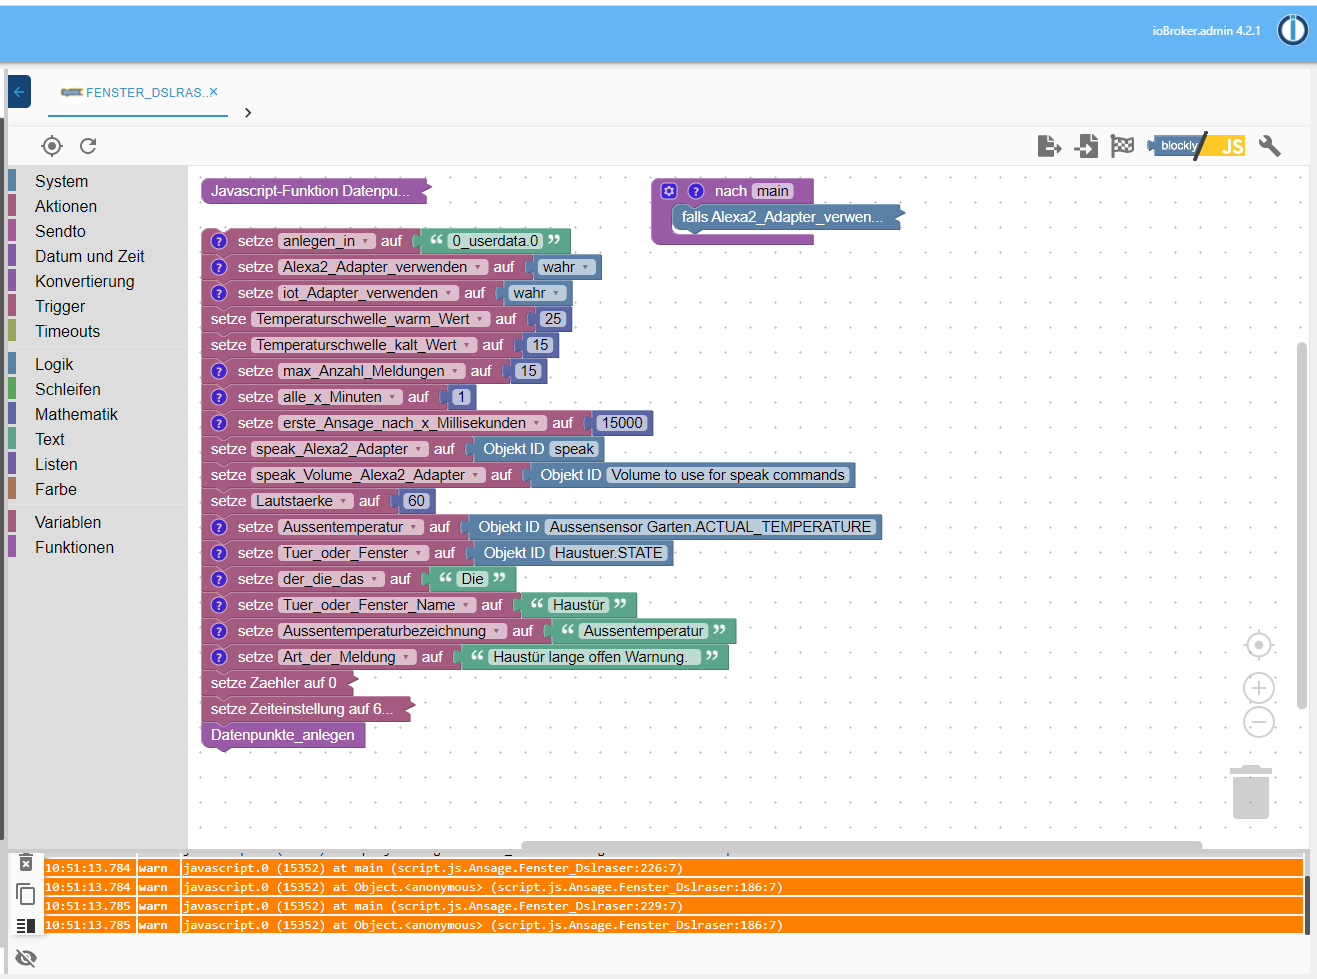The width and height of the screenshot is (1317, 979).
Task: Open the wahr dropdown for iot_Adapter_verwenden
Action: (537, 293)
